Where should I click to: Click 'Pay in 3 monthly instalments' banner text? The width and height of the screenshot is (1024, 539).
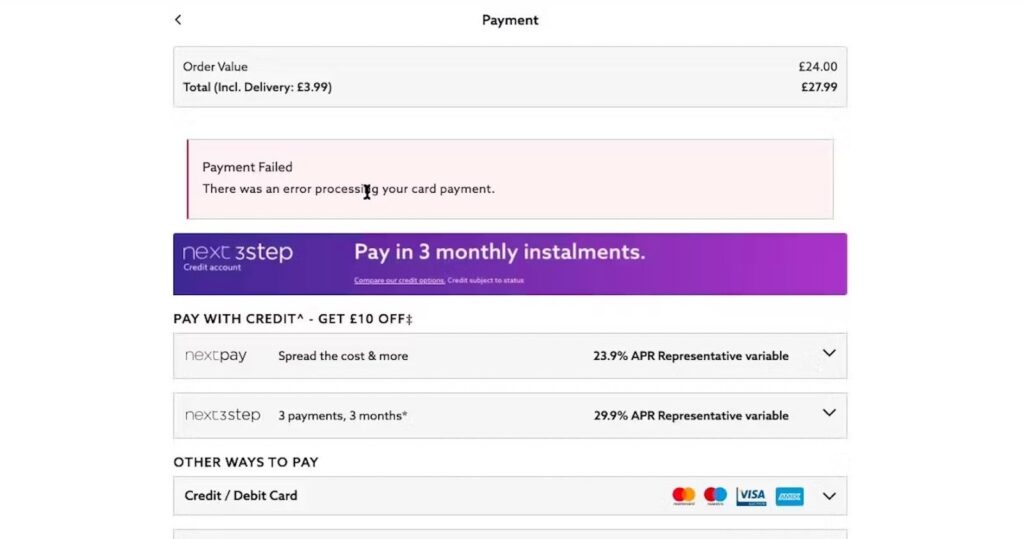click(499, 252)
